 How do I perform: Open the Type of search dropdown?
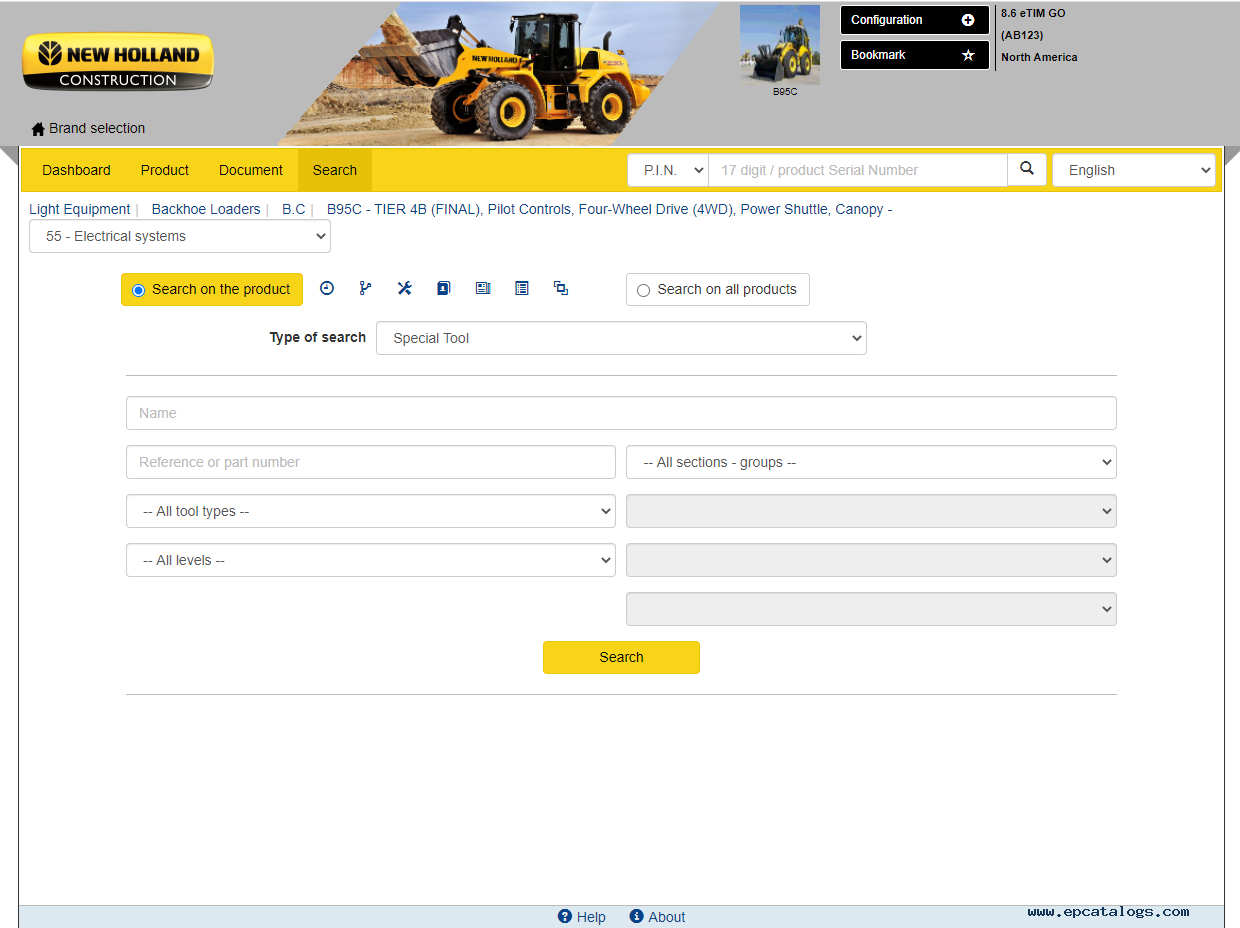coord(621,338)
